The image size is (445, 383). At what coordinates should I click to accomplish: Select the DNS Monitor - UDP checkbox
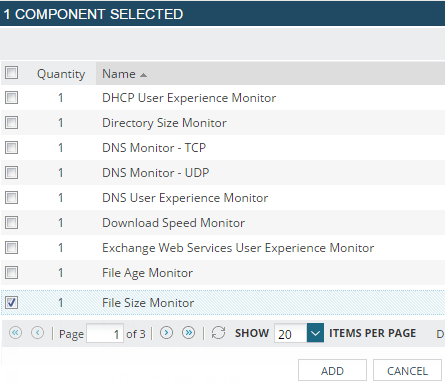point(11,173)
